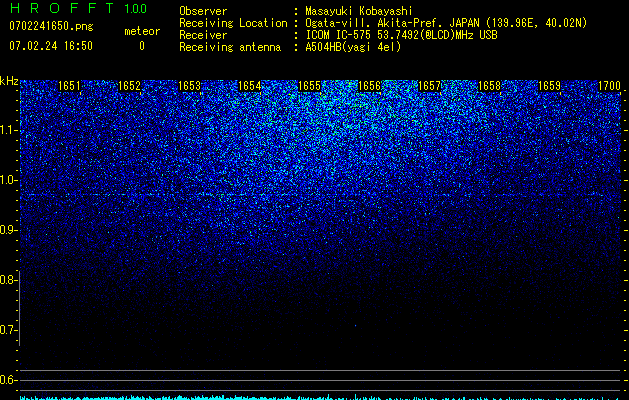Click receiver text ICOM IC-575 53.7492 MHz USB

(x=401, y=35)
